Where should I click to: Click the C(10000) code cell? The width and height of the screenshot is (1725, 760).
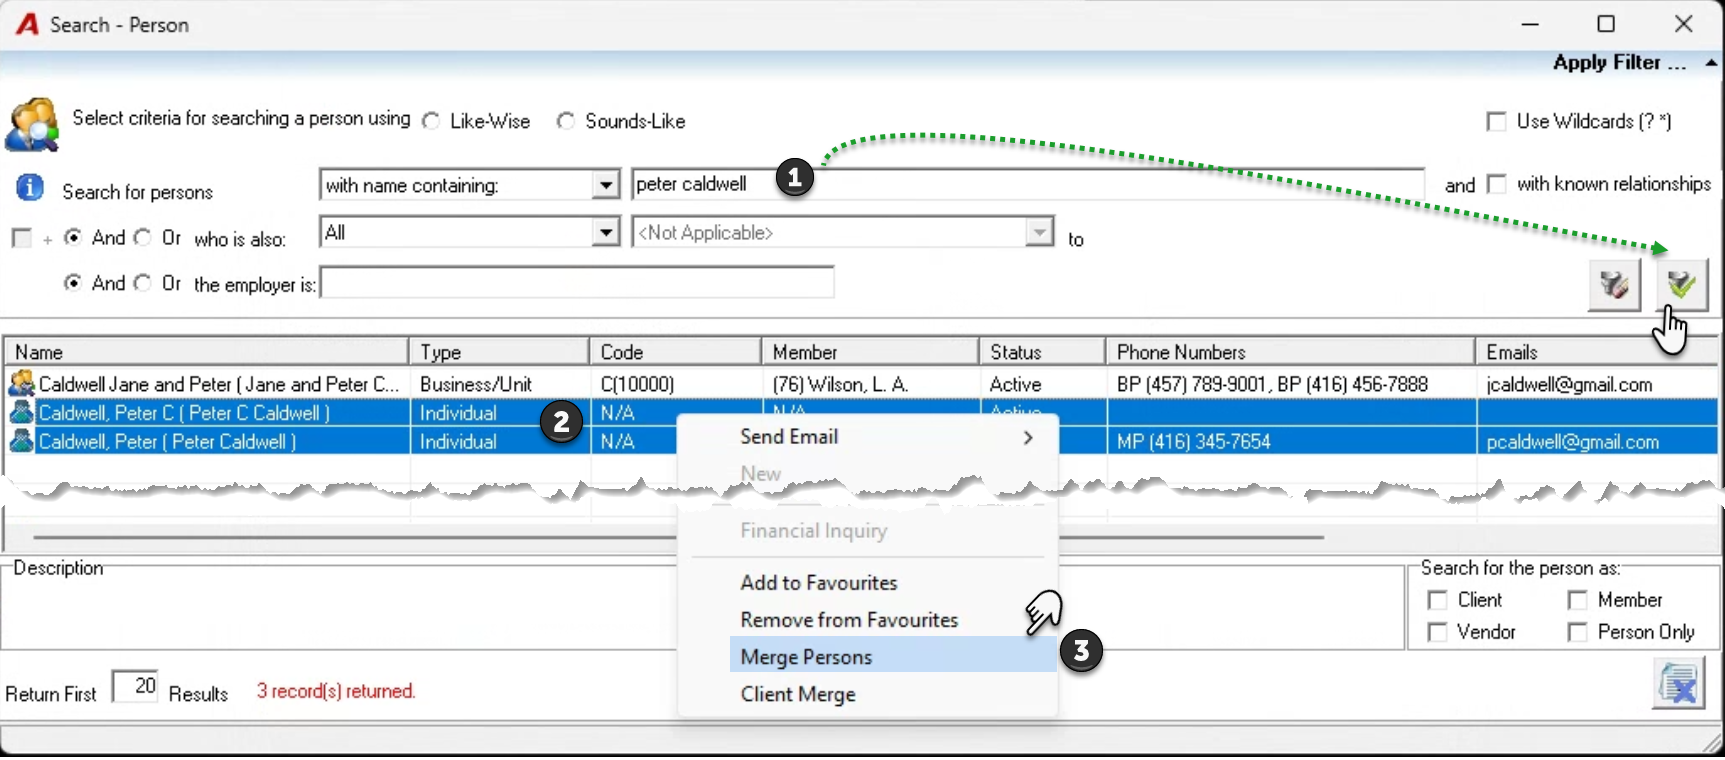[x=675, y=384]
